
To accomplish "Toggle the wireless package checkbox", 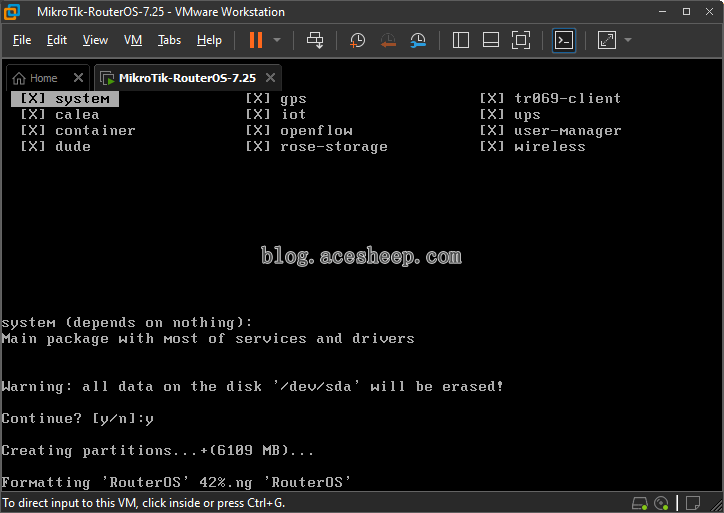I will pos(492,147).
